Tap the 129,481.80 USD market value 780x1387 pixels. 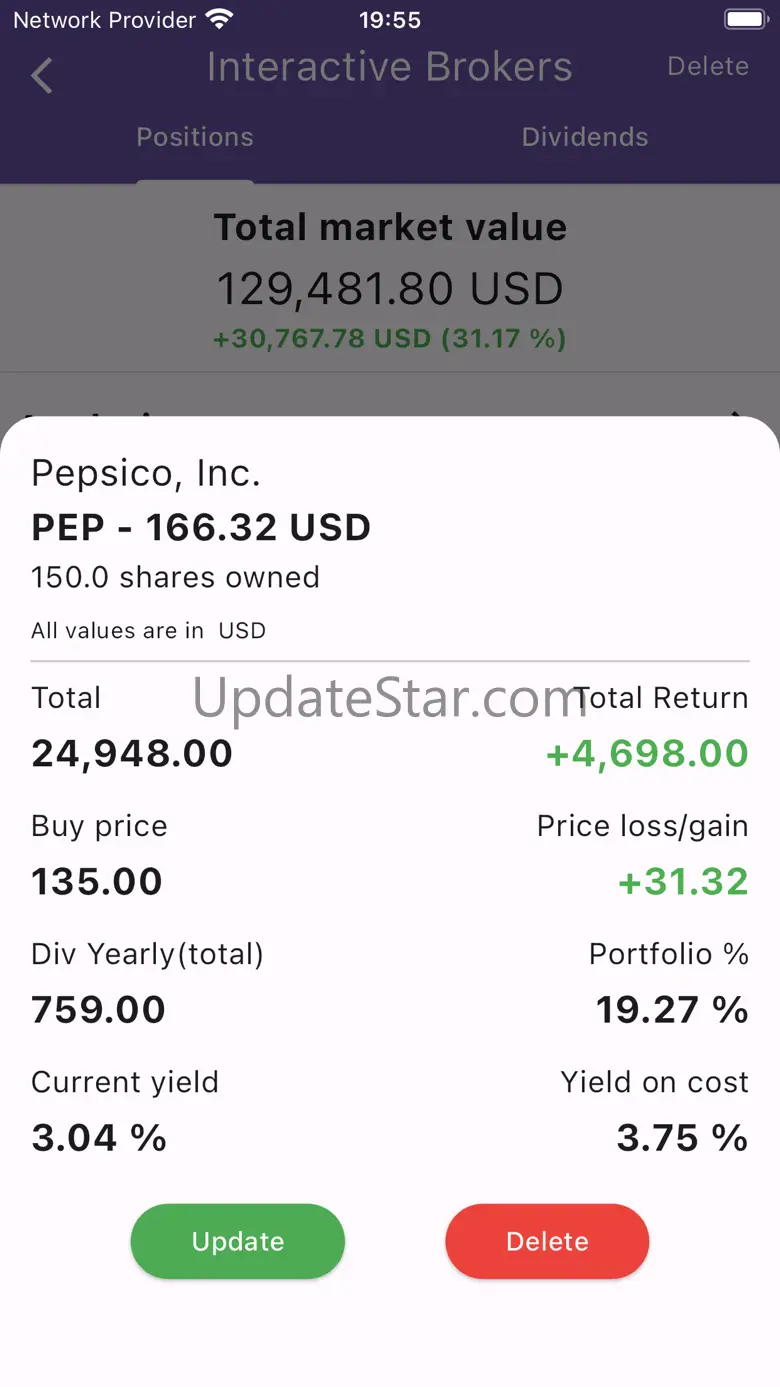pyautogui.click(x=390, y=289)
